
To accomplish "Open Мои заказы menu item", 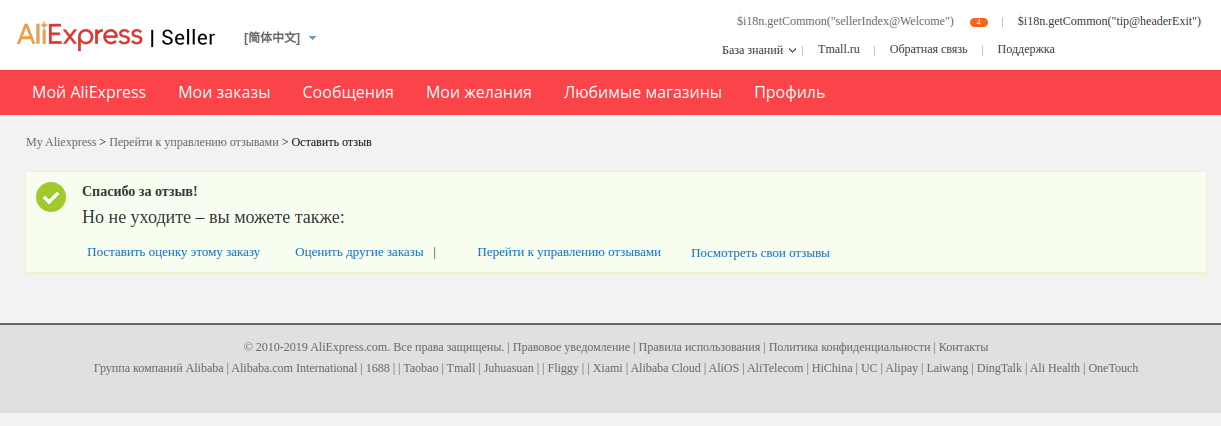I will coord(224,92).
